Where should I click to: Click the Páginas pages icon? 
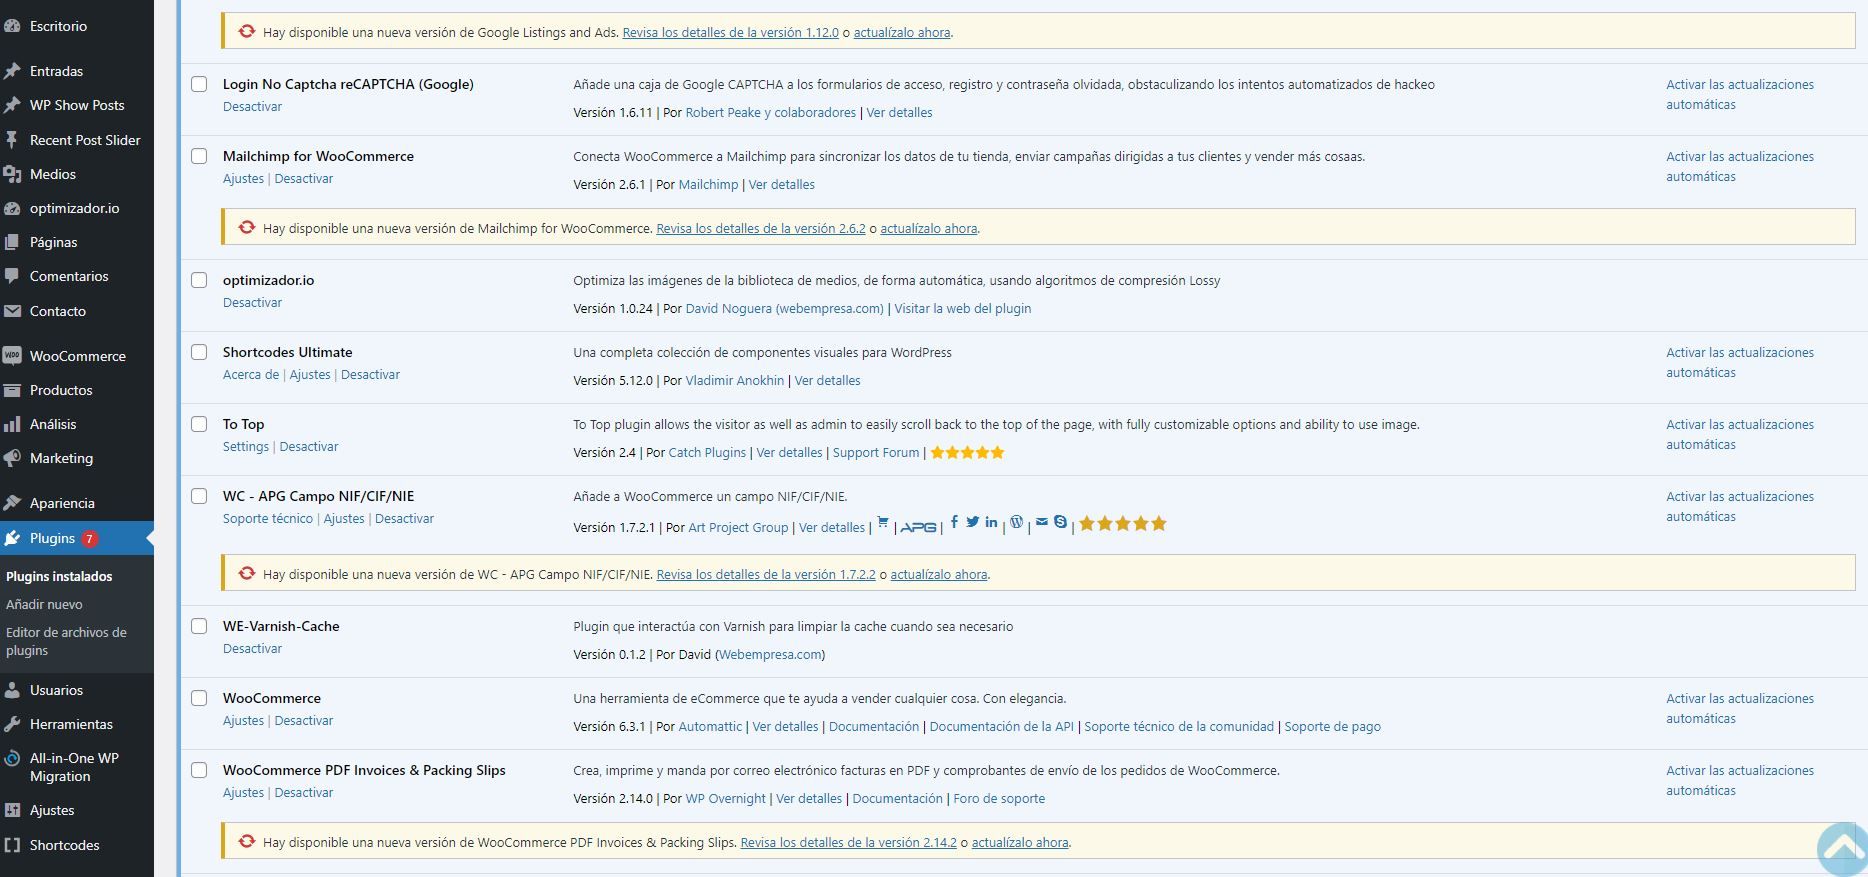pyautogui.click(x=12, y=242)
